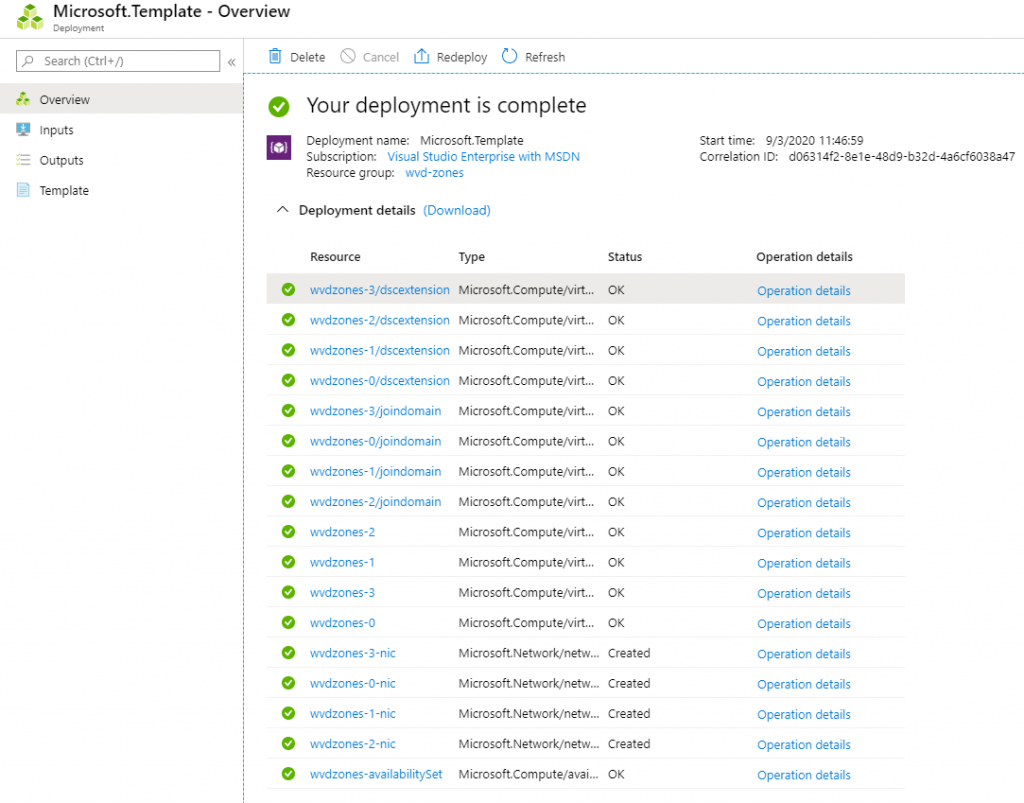Click the Delete trash icon
1024x803 pixels.
pos(275,56)
